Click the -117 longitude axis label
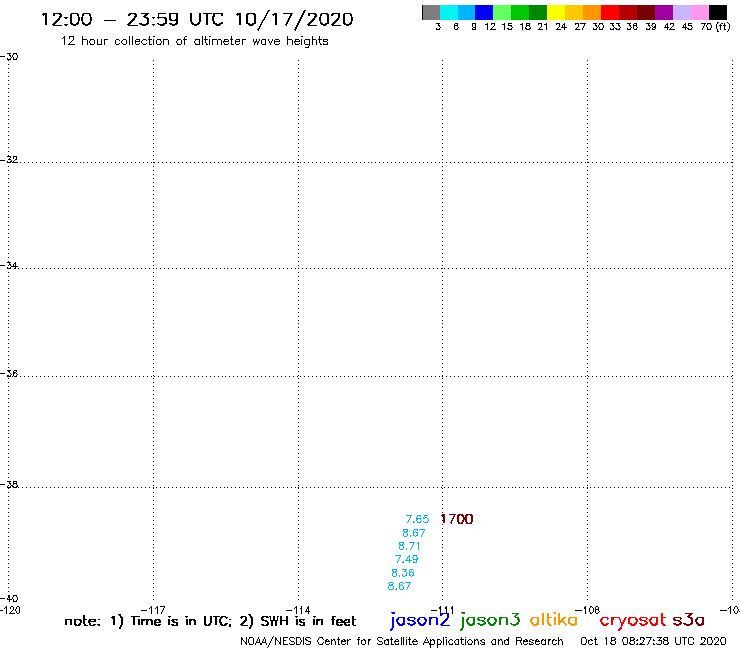 tap(153, 610)
